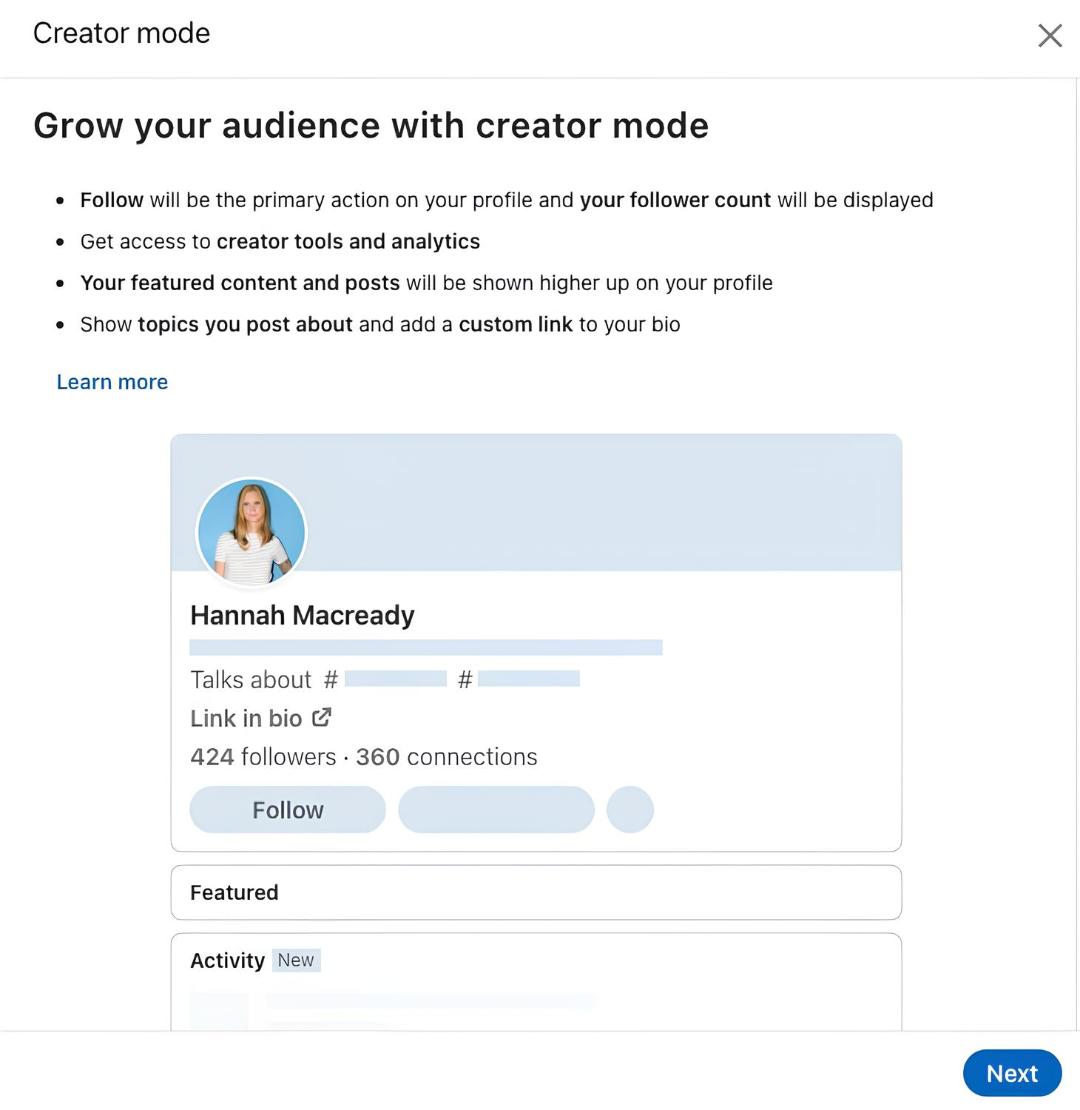Image resolution: width=1080 pixels, height=1110 pixels.
Task: Close the Creator mode dialog
Action: (1050, 35)
